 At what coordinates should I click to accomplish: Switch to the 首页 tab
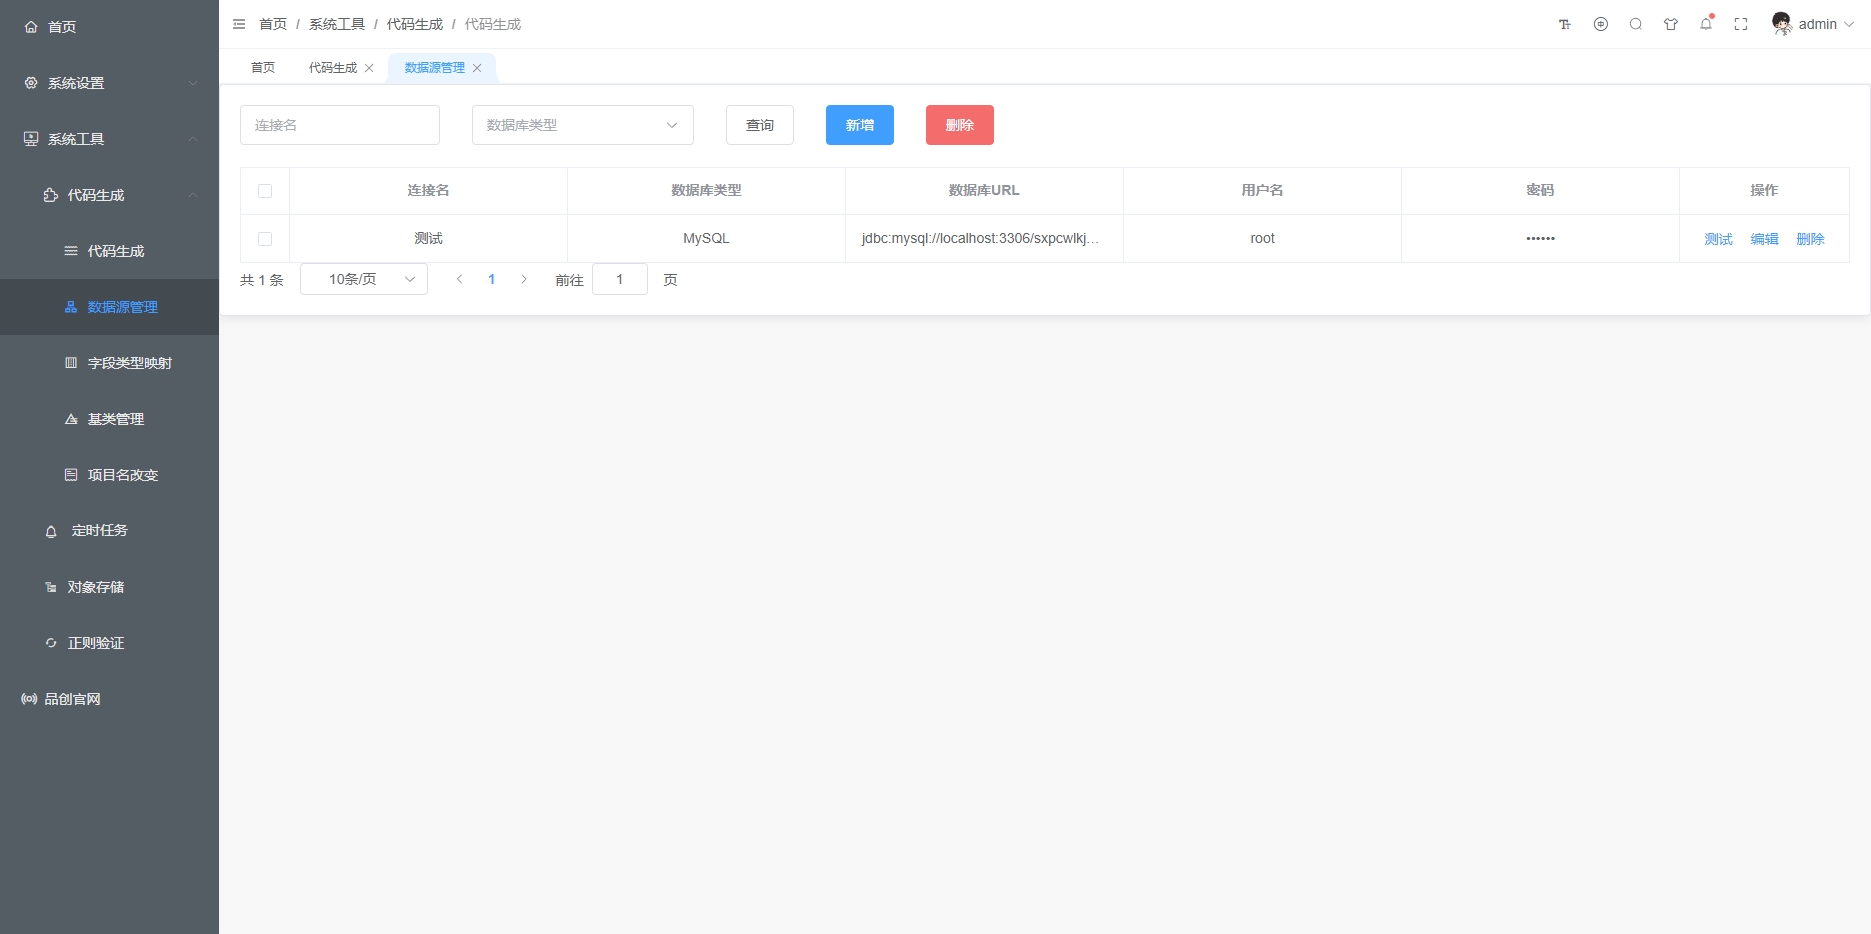tap(263, 68)
